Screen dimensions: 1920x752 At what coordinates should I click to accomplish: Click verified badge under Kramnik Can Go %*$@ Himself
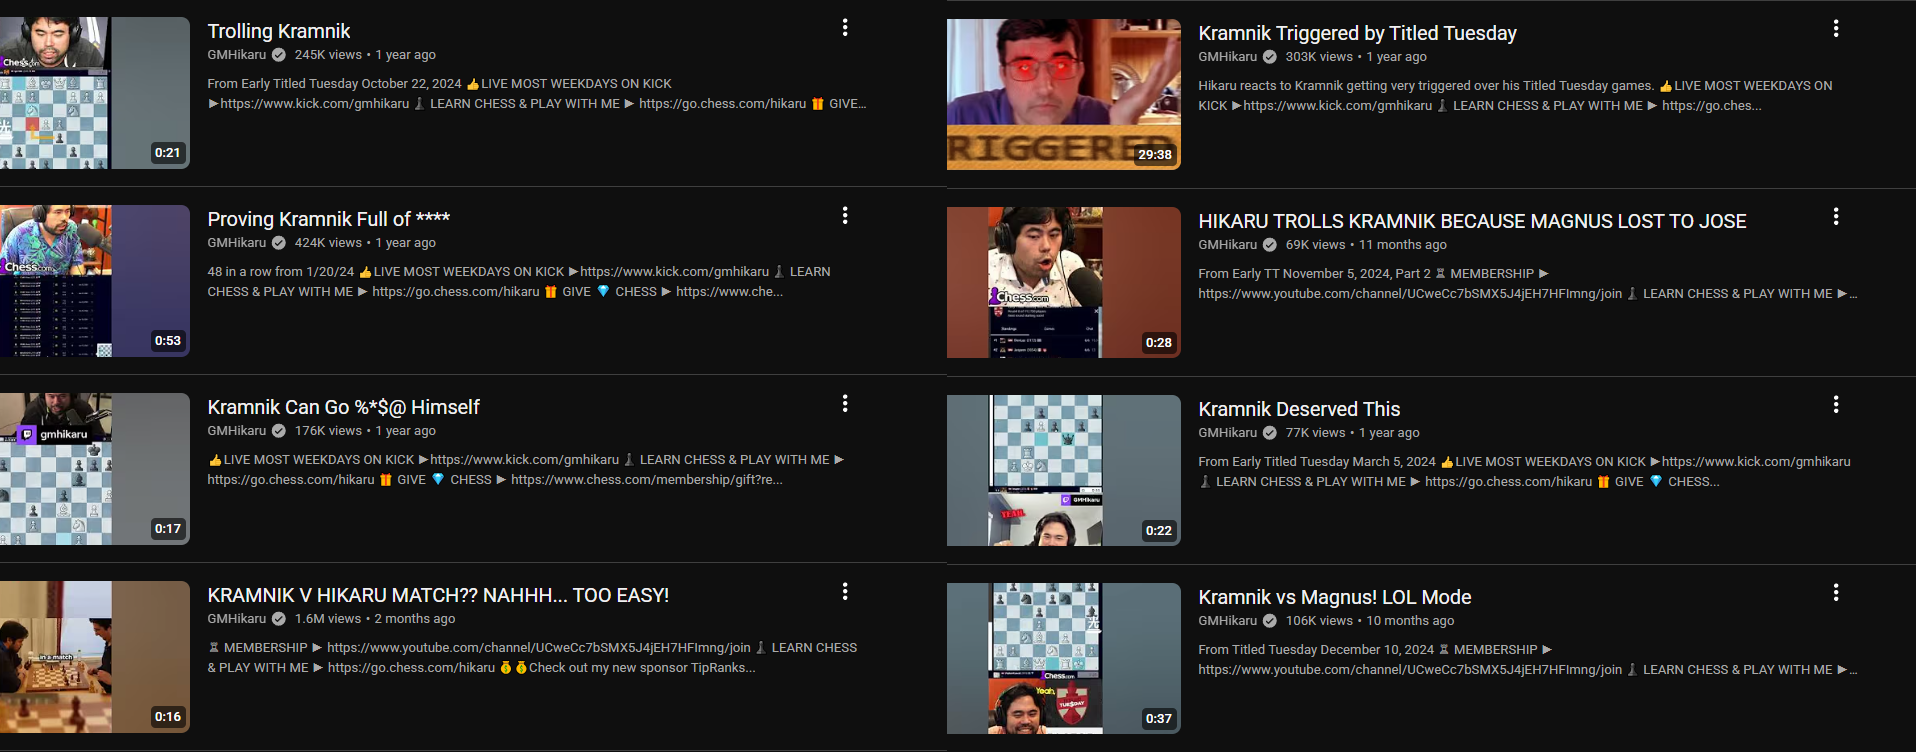(279, 431)
